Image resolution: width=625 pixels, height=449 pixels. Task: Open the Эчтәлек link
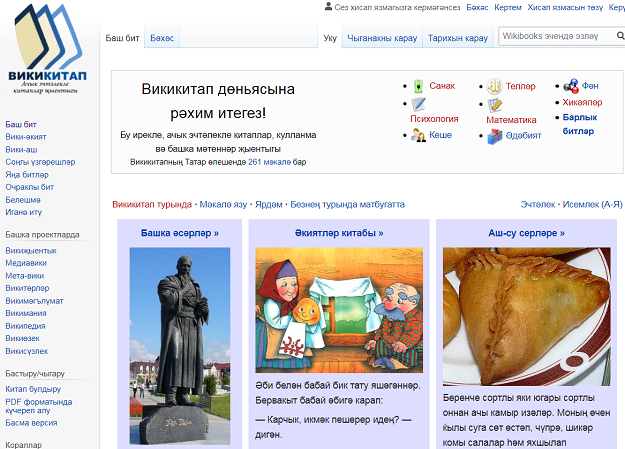(538, 205)
